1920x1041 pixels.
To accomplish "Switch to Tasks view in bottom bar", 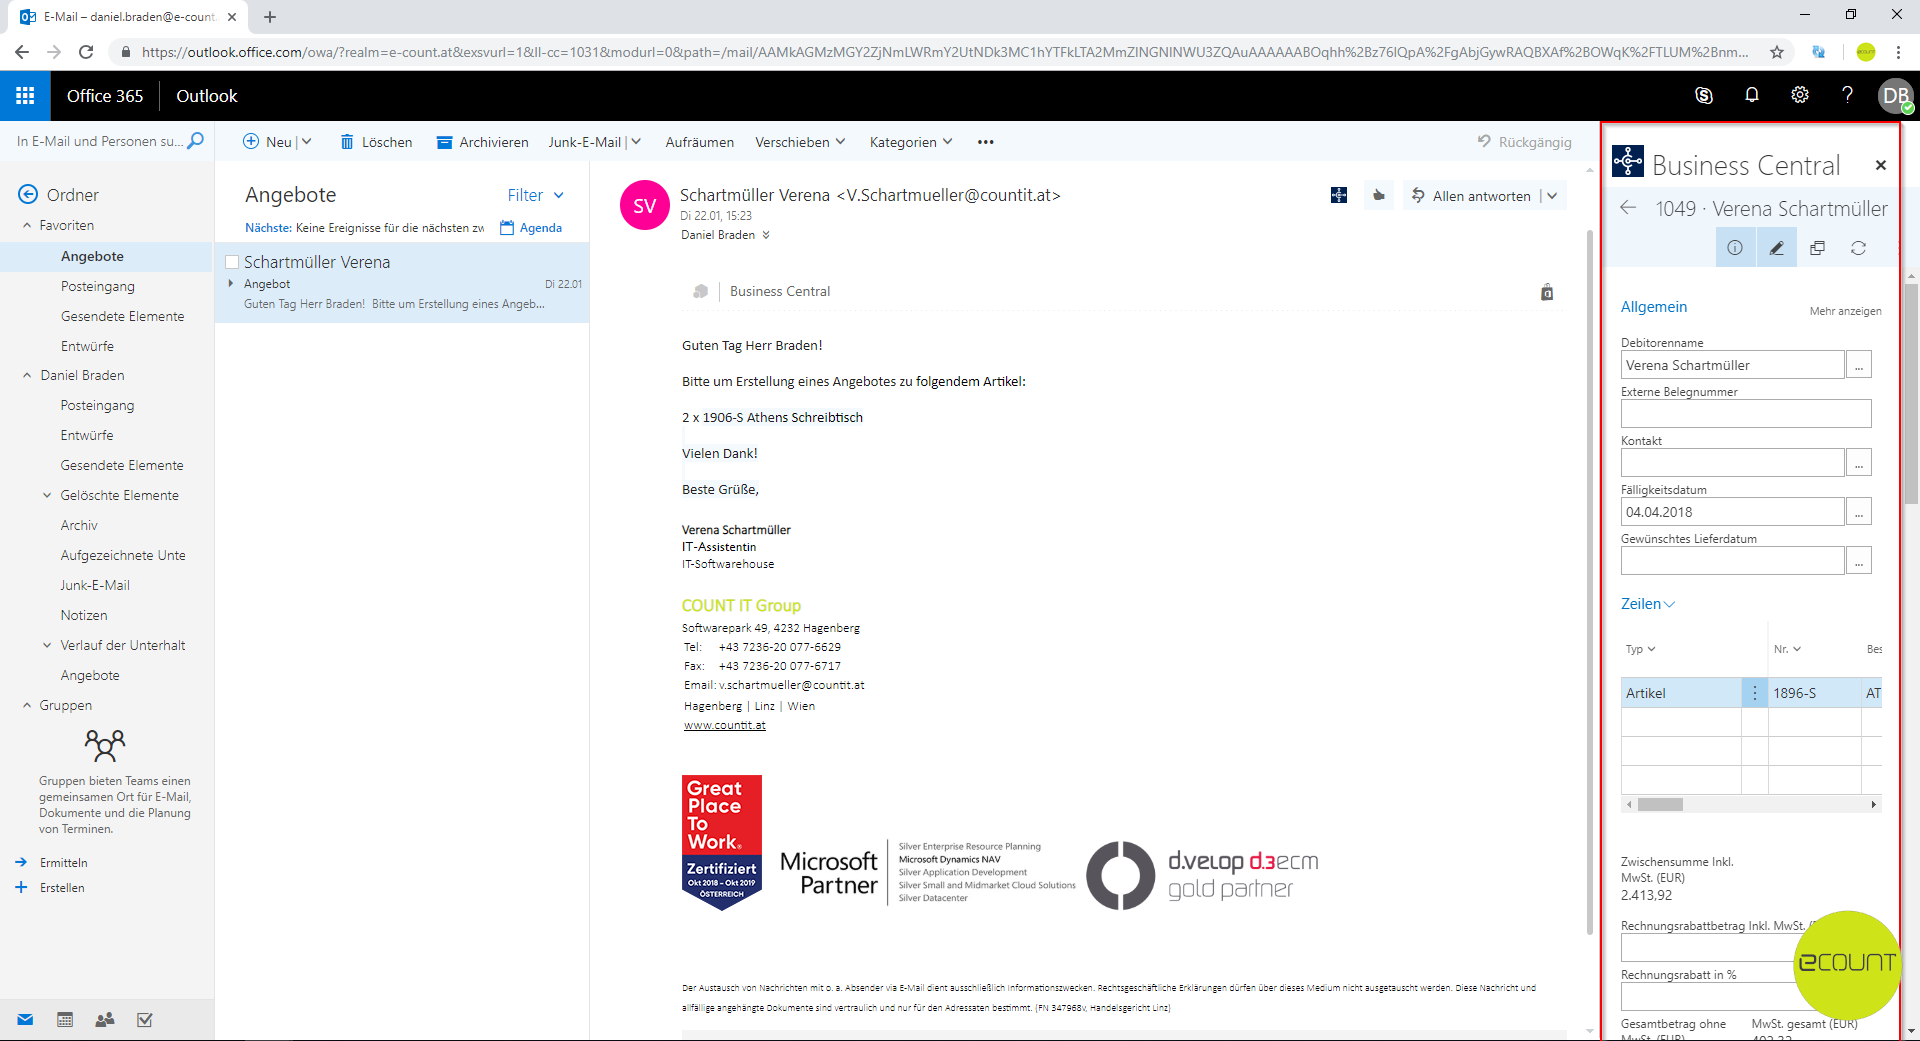I will pyautogui.click(x=145, y=1020).
